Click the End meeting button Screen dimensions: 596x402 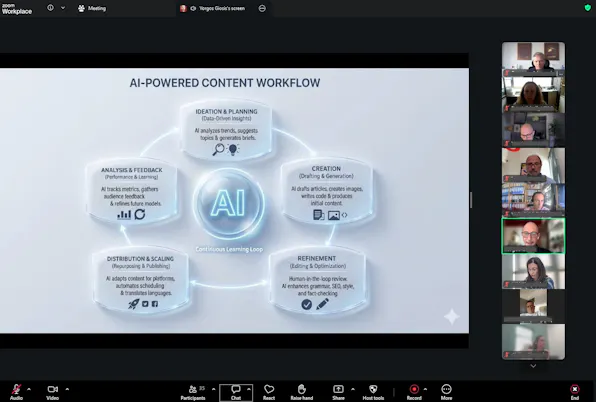tap(575, 392)
